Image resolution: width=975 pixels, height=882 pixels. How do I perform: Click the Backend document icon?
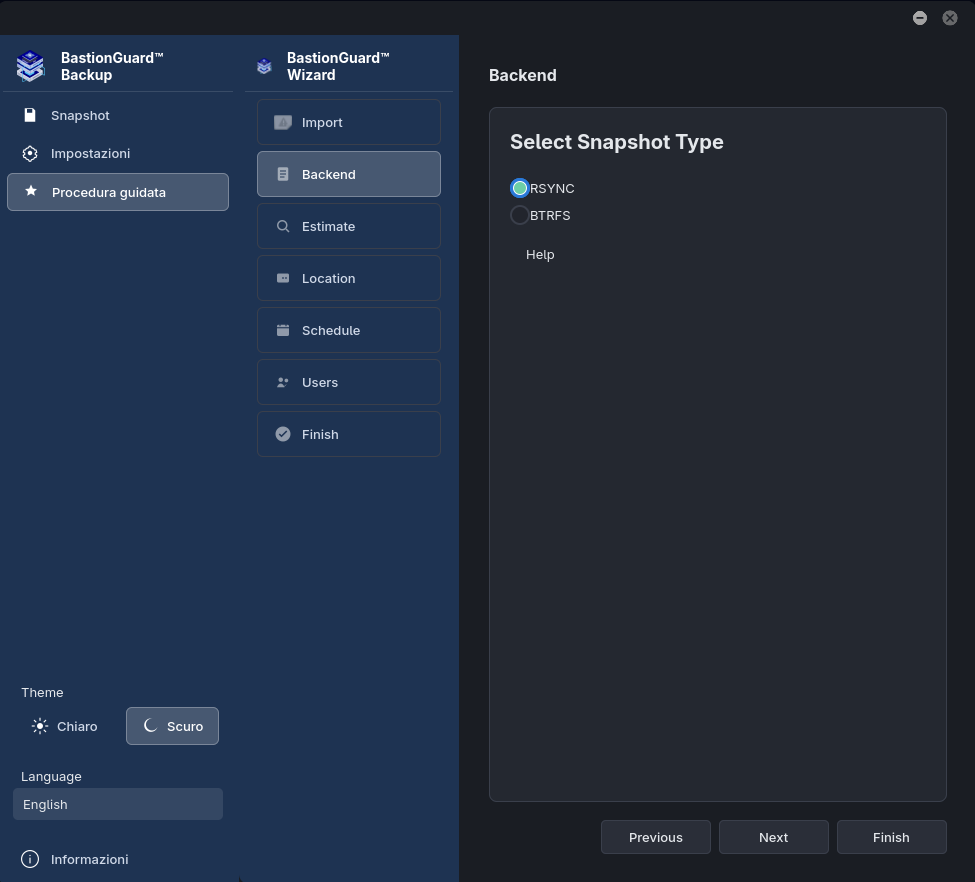pos(283,174)
